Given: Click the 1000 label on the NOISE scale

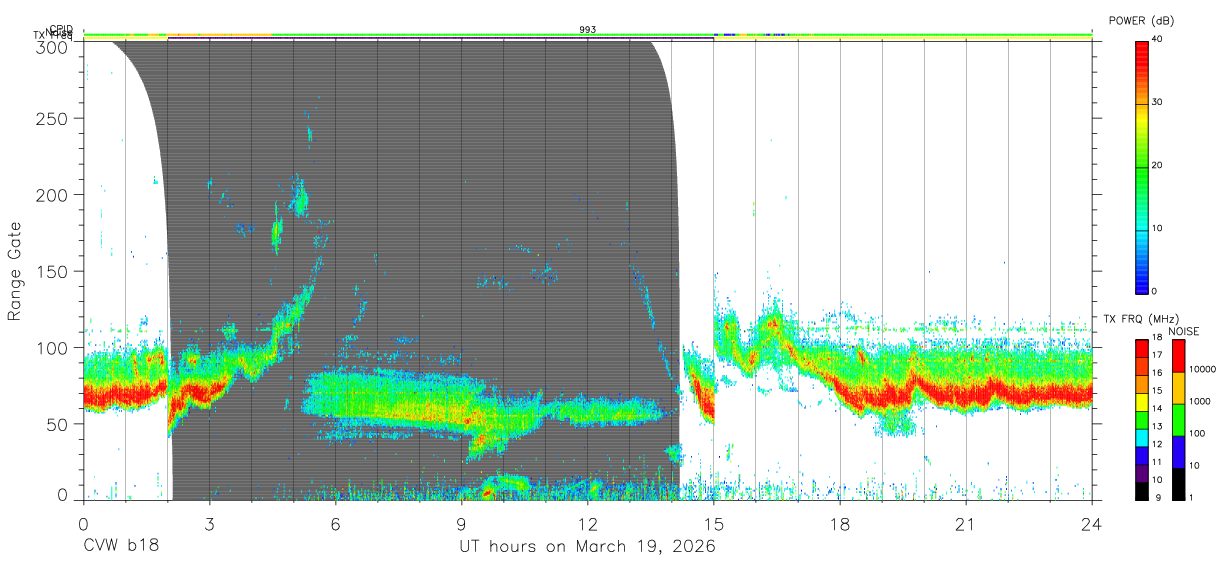Looking at the screenshot, I should coord(1200,400).
